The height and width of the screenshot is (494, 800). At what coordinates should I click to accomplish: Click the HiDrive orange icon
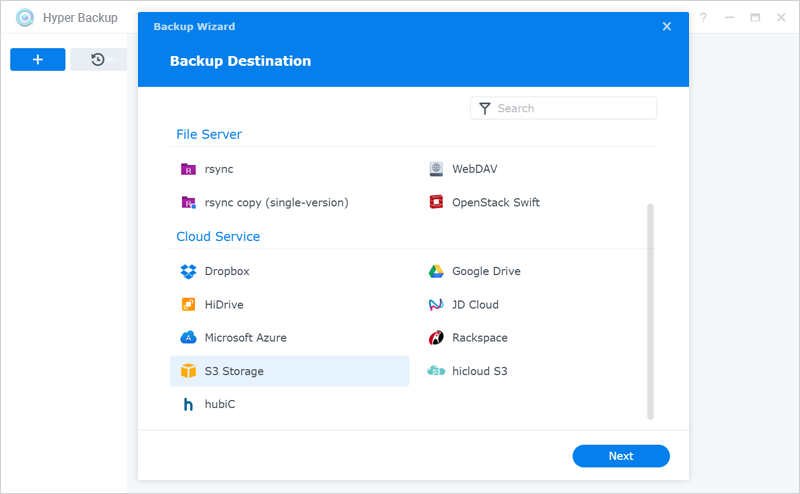tap(188, 305)
